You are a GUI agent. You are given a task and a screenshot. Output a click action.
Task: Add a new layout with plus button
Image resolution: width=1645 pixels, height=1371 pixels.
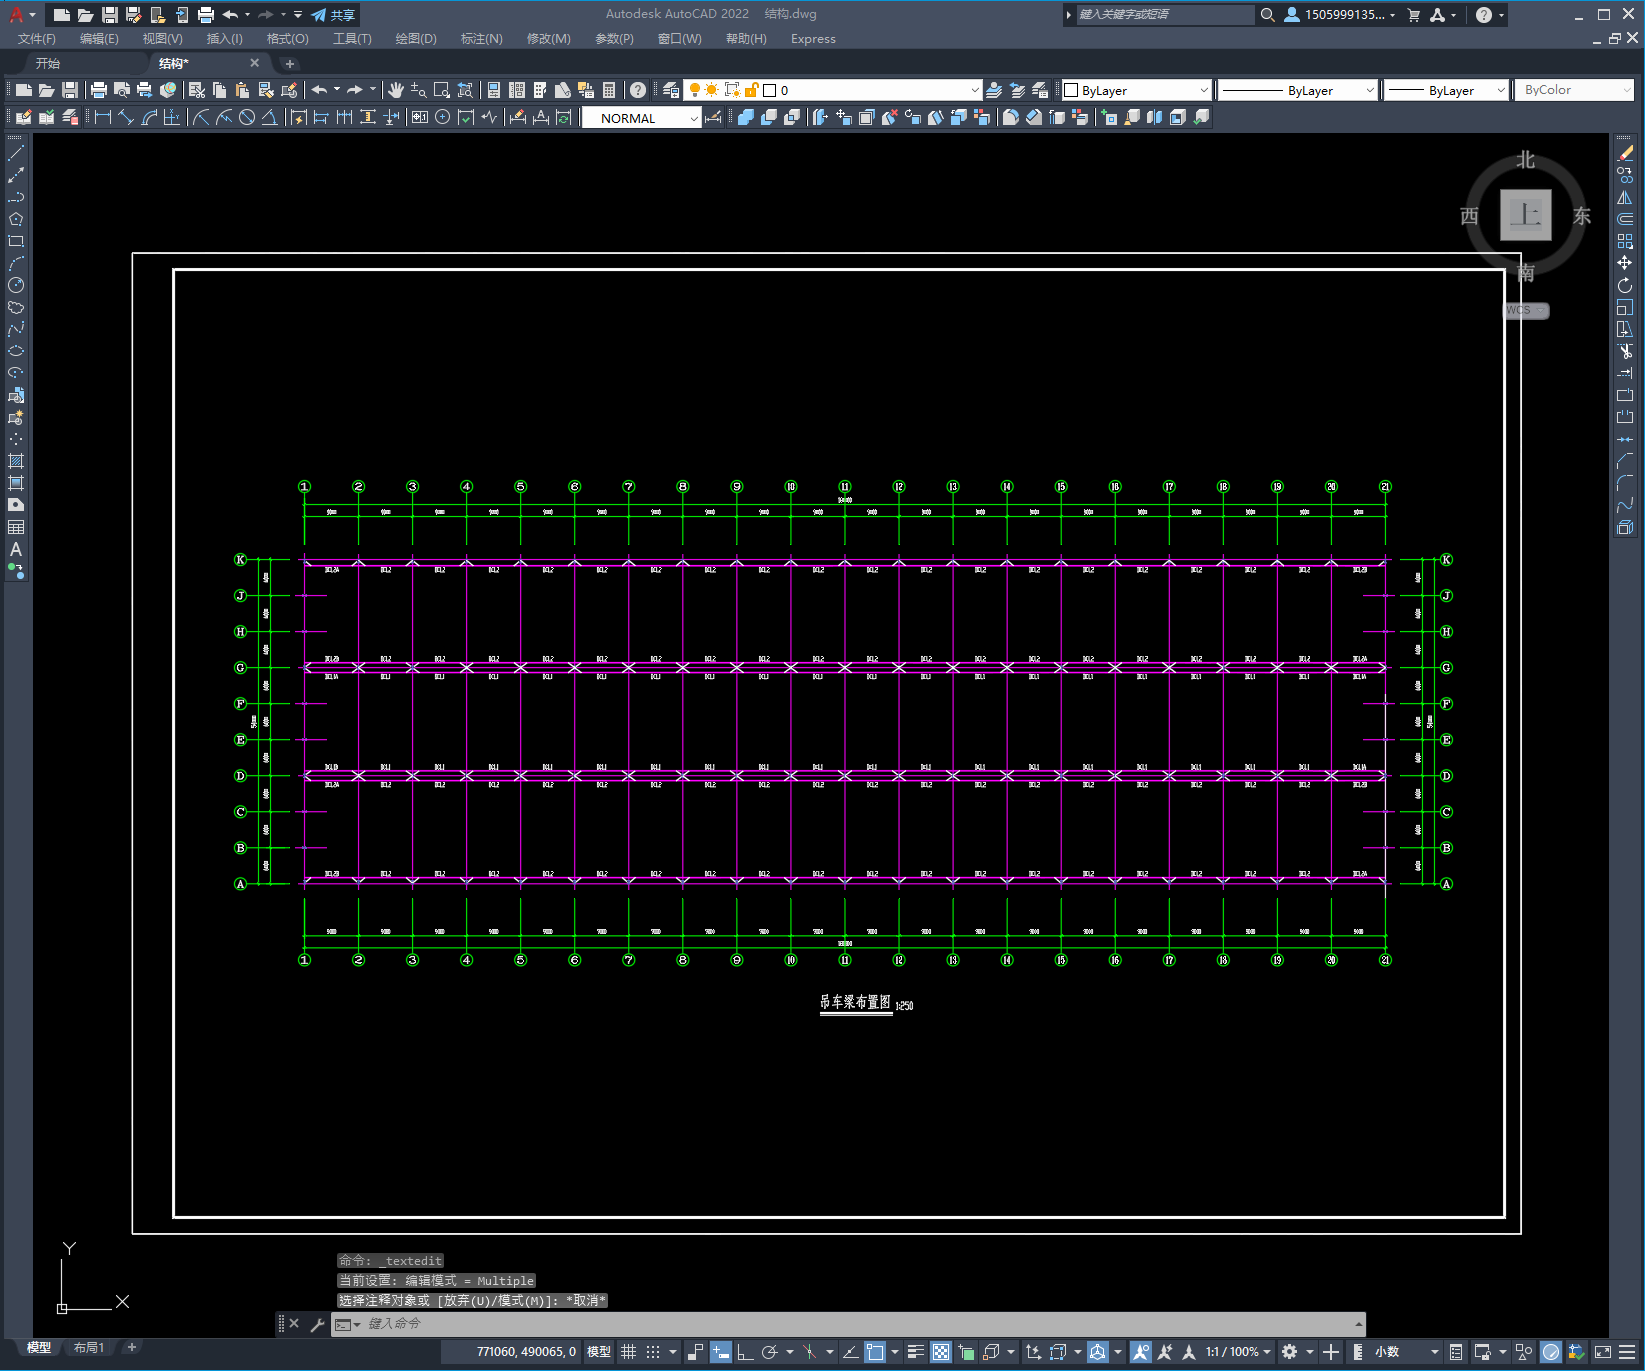(x=131, y=1348)
